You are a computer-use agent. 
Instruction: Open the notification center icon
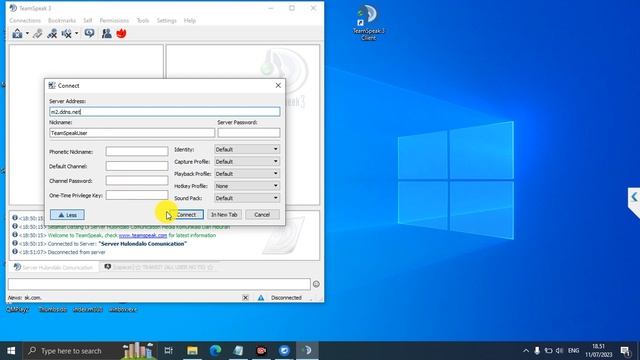tap(625, 351)
